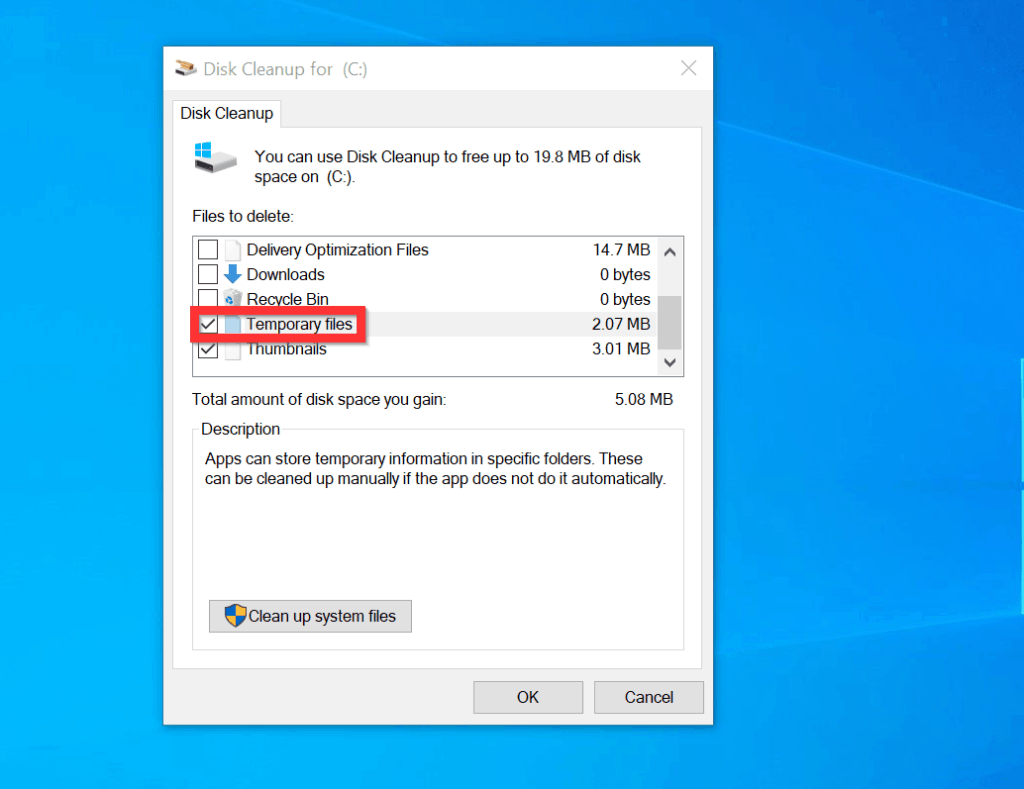Click the Recycle Bin icon in list
1024x789 pixels.
[x=233, y=299]
